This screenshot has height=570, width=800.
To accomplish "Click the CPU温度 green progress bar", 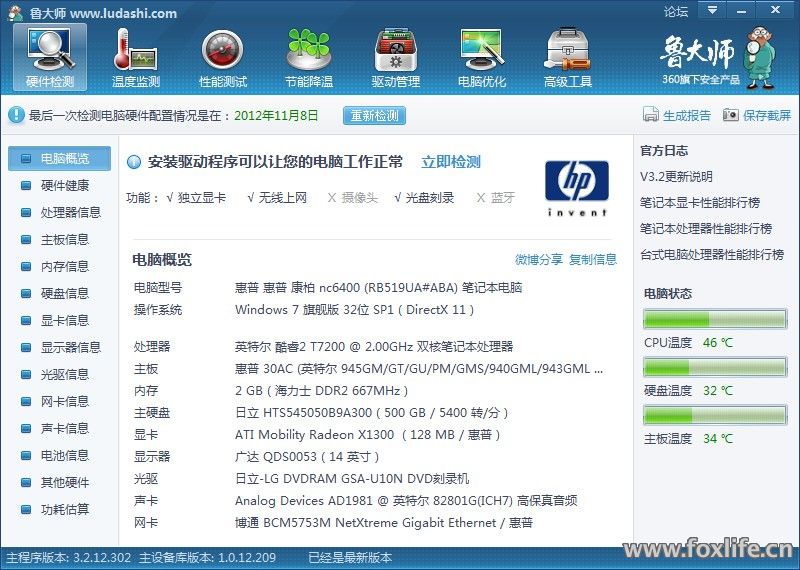I will 715,319.
